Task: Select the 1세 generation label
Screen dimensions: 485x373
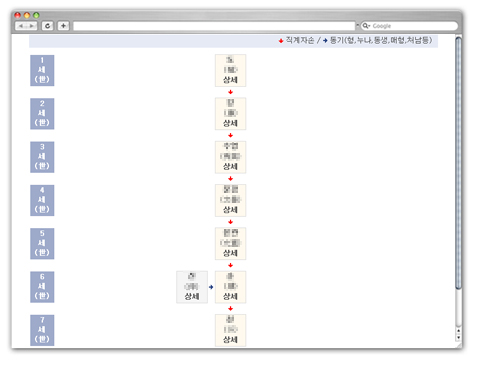Action: (42, 70)
